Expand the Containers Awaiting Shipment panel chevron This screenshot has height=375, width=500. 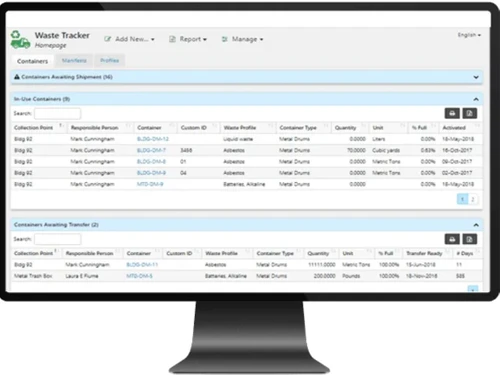point(476,77)
